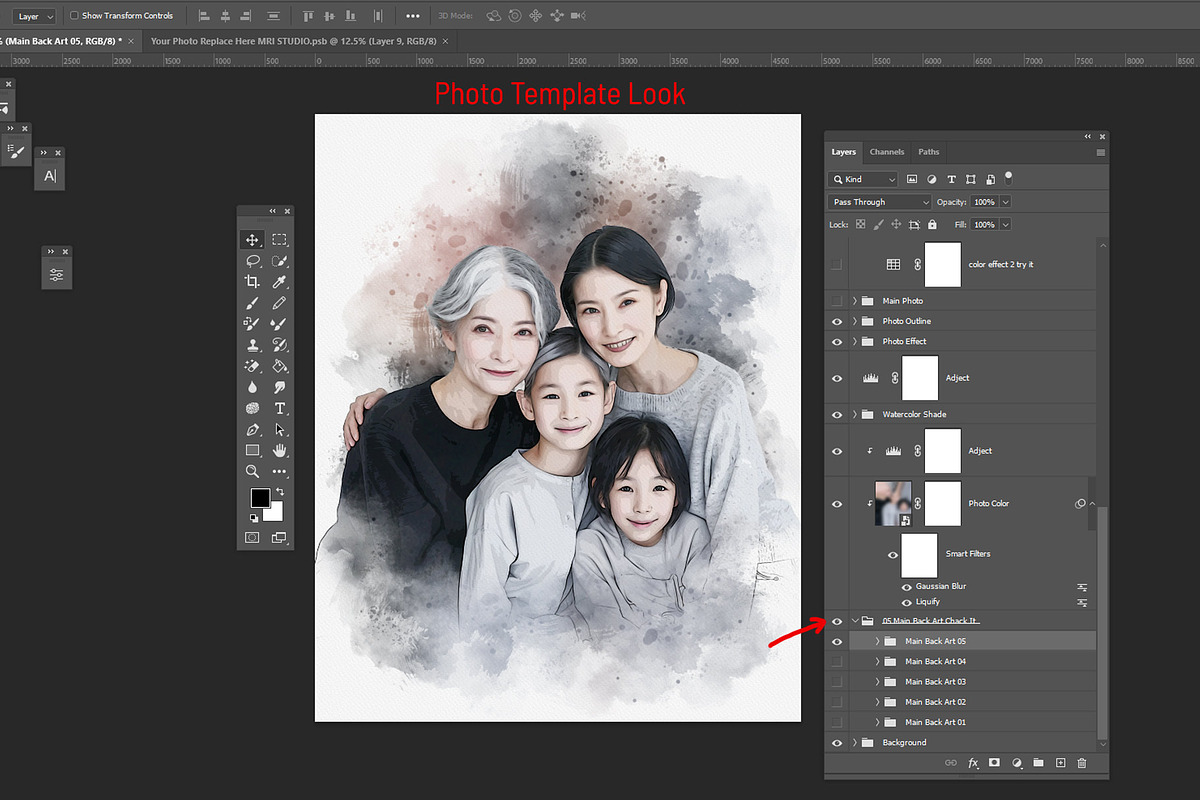Click the foreground color swatch
The height and width of the screenshot is (800, 1200).
pos(260,498)
